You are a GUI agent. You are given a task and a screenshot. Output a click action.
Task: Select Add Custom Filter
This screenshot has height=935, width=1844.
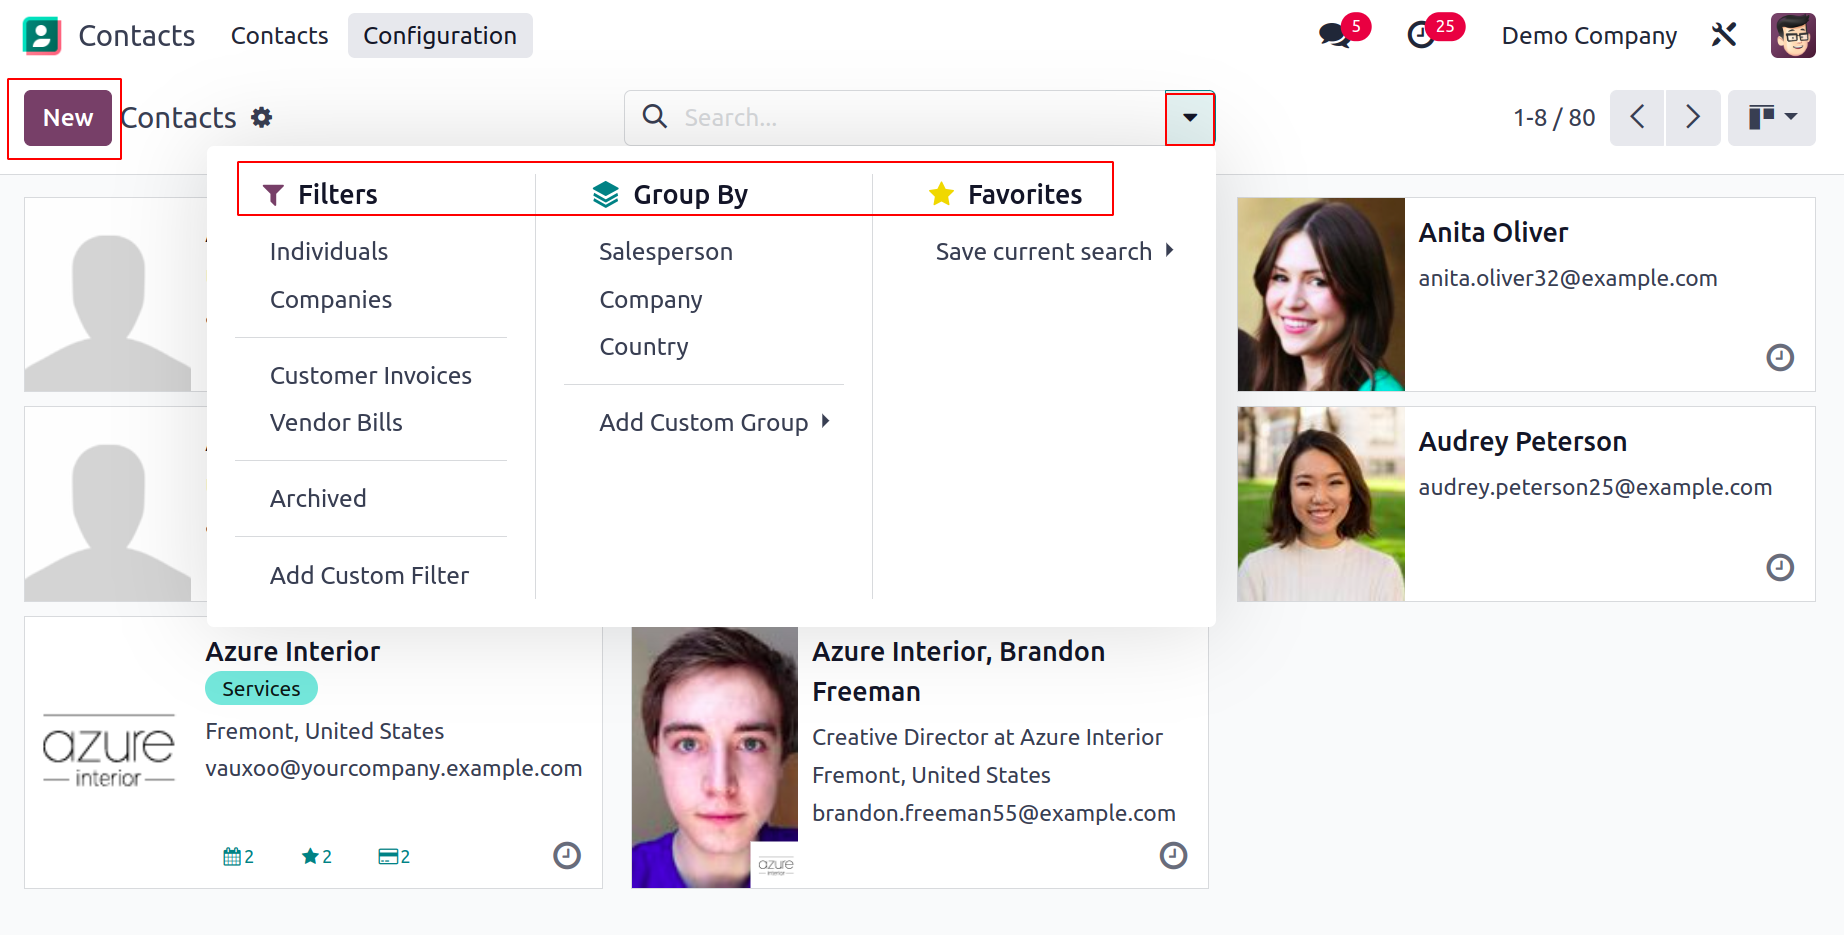click(369, 576)
